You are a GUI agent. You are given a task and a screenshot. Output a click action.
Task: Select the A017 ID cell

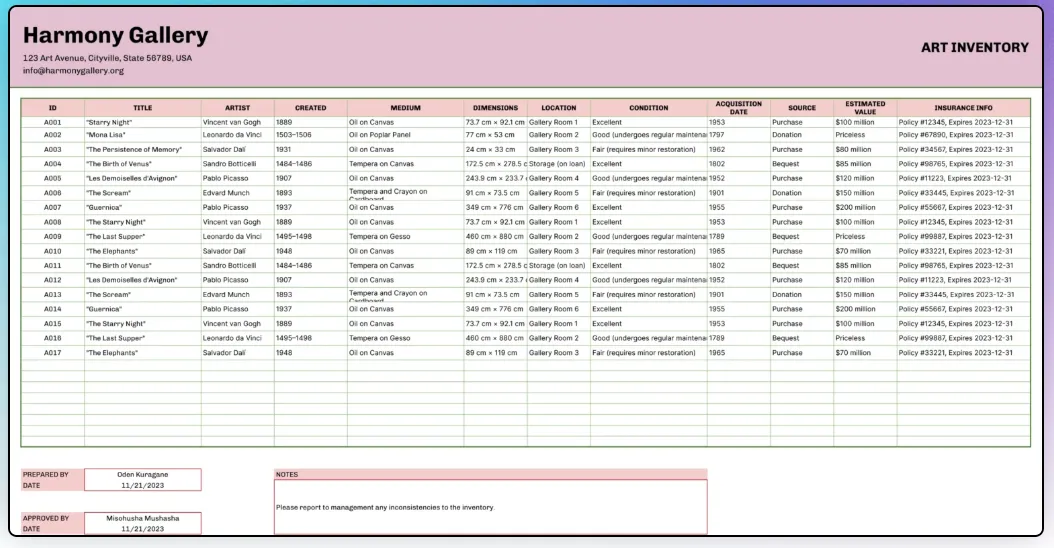coord(52,352)
